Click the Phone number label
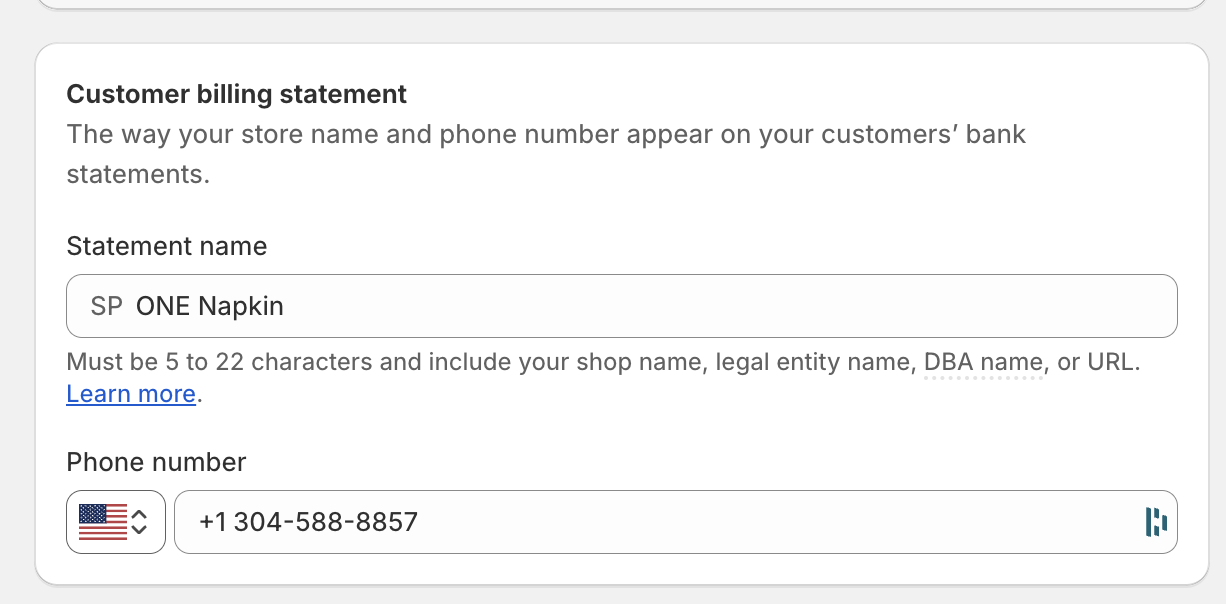 click(156, 462)
